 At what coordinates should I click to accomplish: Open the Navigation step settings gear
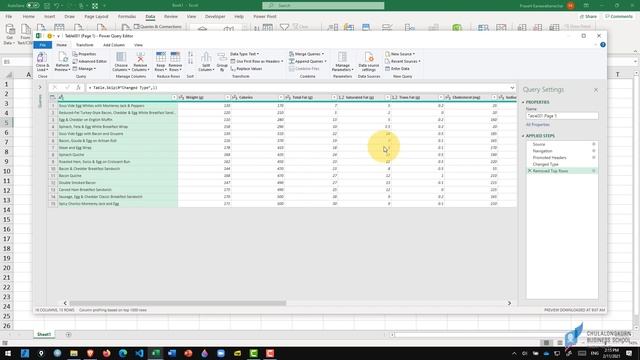(x=594, y=151)
